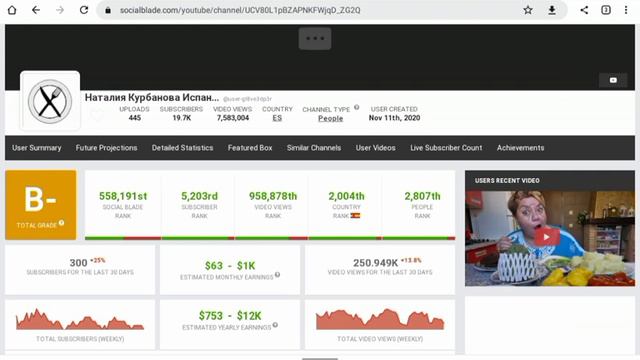This screenshot has height=360, width=640.
Task: Reload the page with refresh icon
Action: pos(84,10)
